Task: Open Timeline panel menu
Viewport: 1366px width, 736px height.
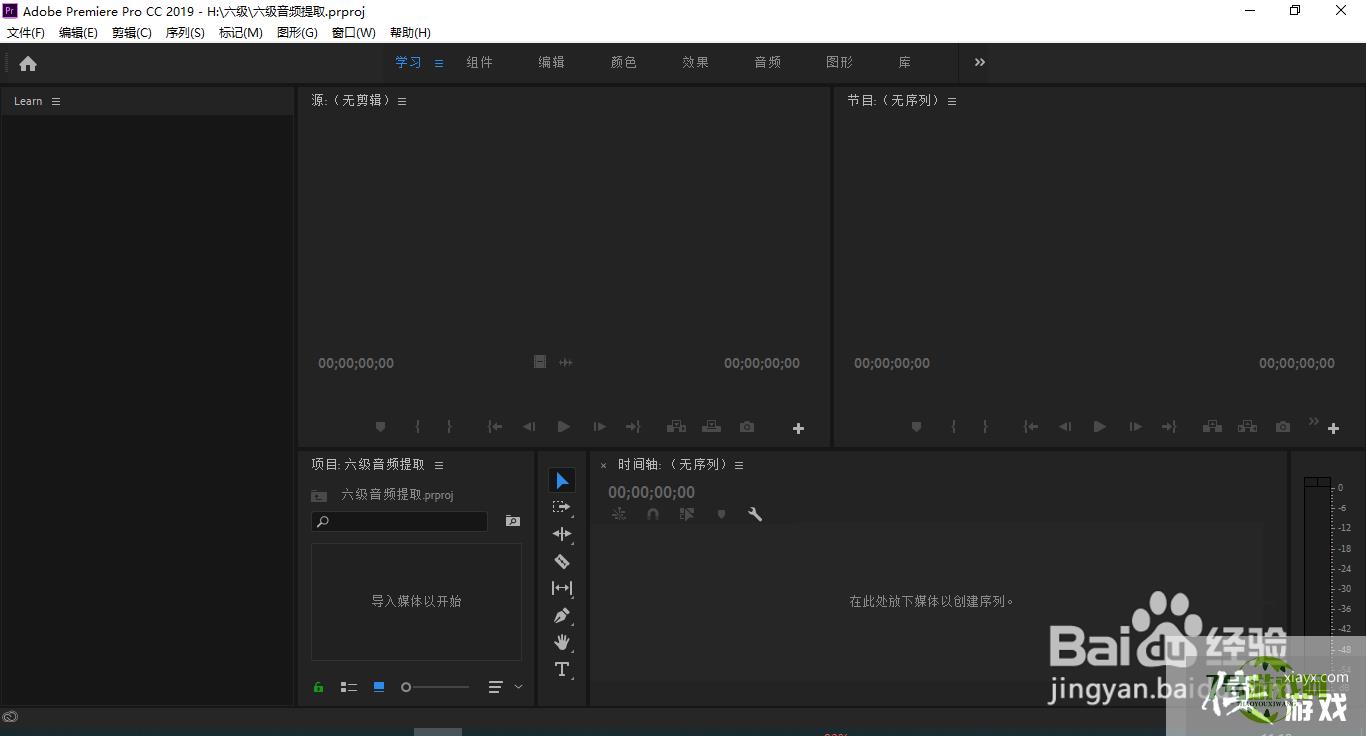Action: pos(739,465)
